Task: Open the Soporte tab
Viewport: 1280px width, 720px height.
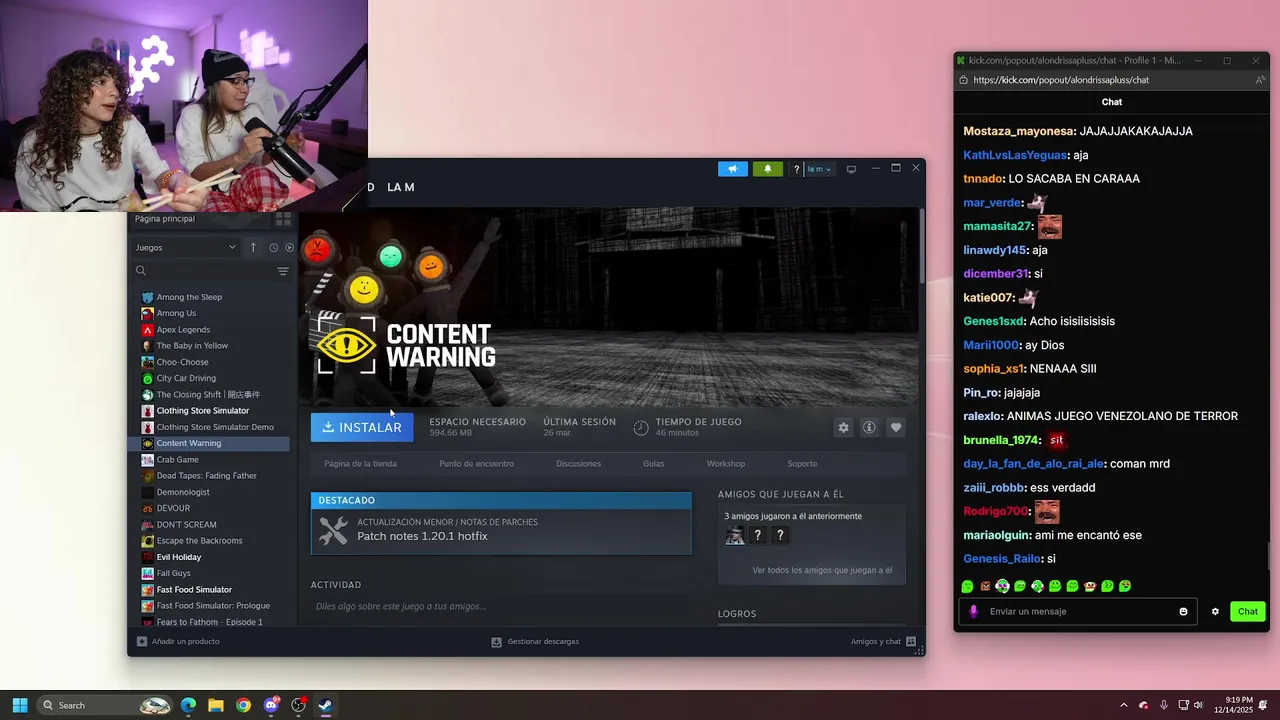Action: [802, 464]
